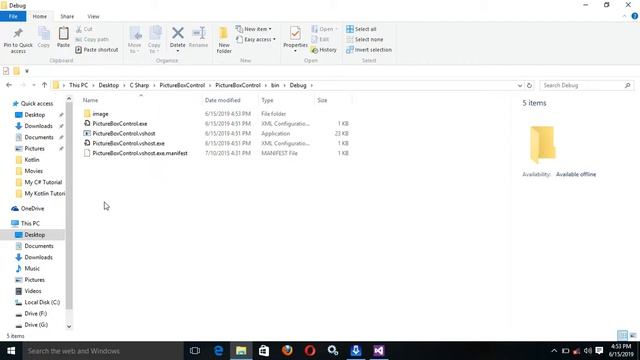Select Quick access in navigation pane
The height and width of the screenshot is (360, 640).
(37, 104)
